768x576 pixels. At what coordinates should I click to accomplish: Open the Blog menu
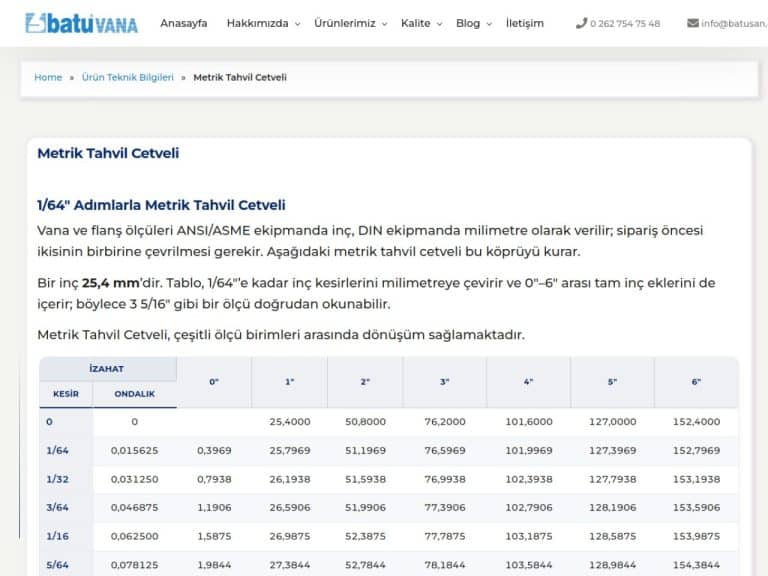pyautogui.click(x=468, y=23)
